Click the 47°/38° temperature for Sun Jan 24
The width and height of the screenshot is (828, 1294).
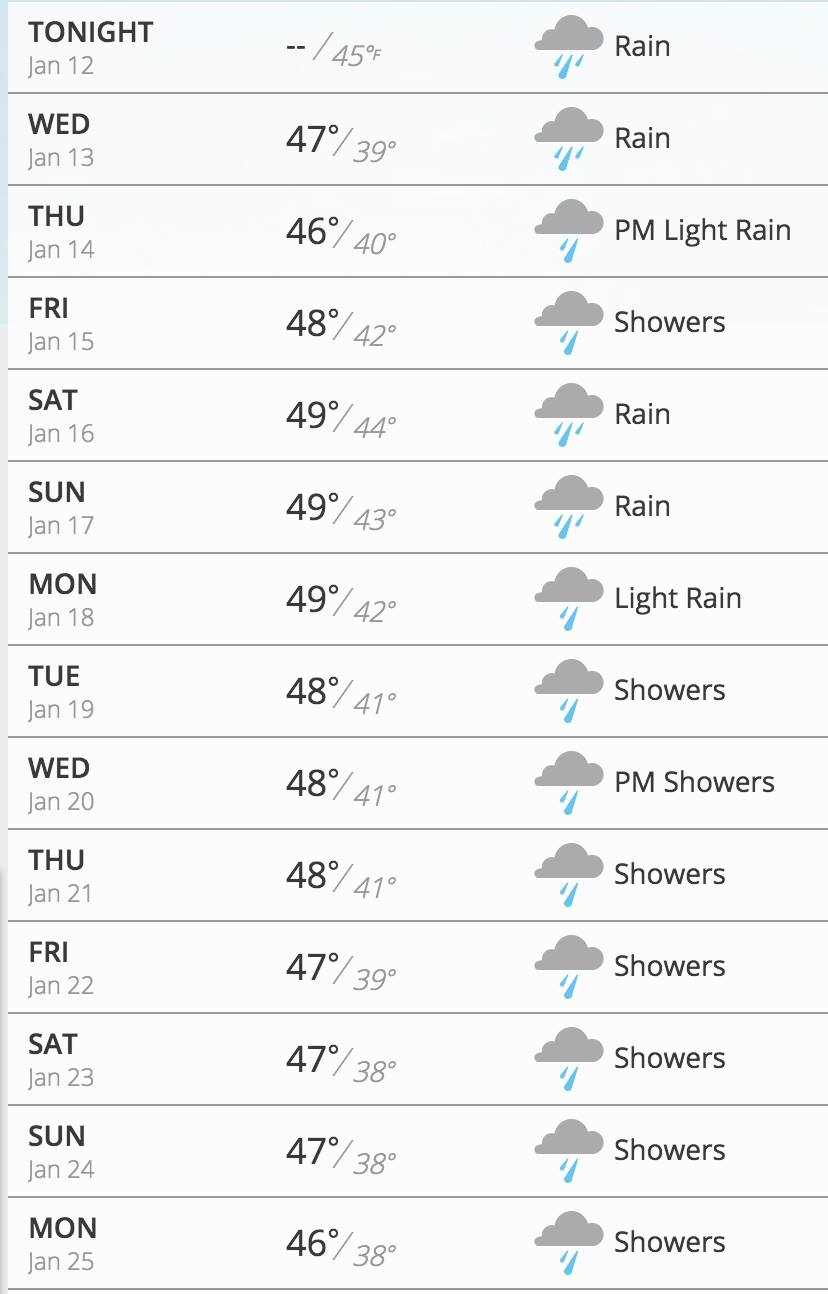tap(340, 1153)
